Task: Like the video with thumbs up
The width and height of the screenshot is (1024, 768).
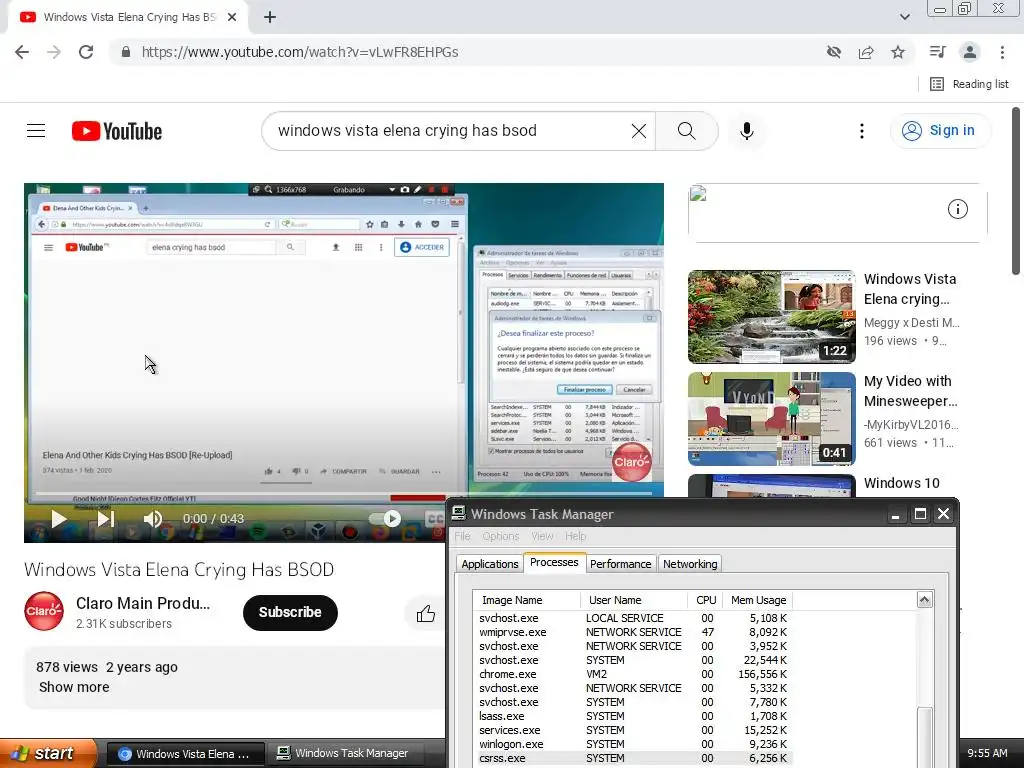Action: (x=425, y=613)
